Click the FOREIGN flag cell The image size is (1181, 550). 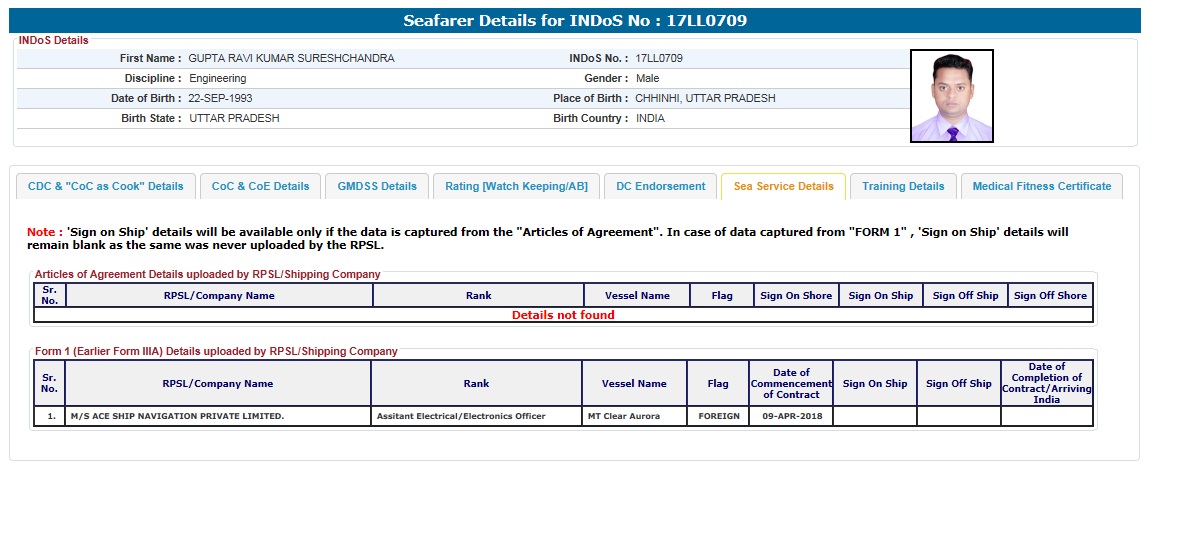point(718,416)
